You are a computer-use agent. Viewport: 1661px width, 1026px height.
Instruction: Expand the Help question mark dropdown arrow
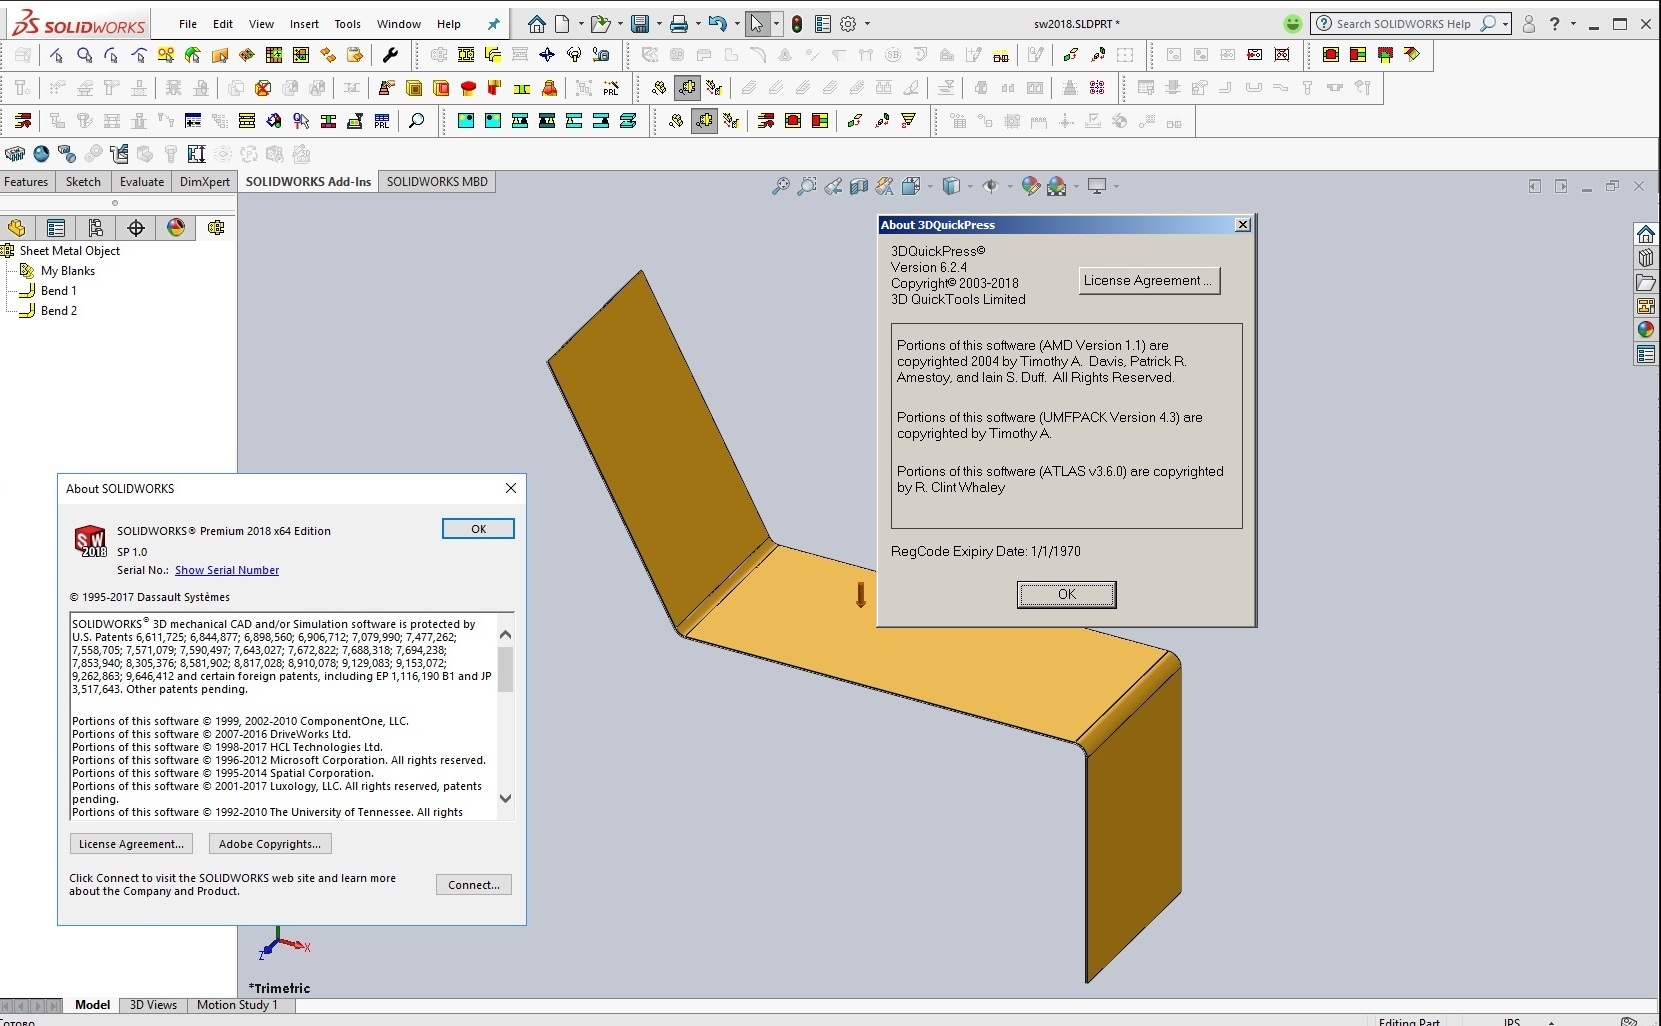[1573, 24]
